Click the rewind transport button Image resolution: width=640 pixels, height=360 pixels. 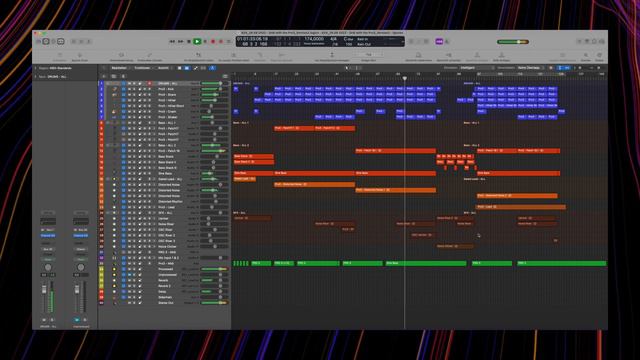[172, 42]
